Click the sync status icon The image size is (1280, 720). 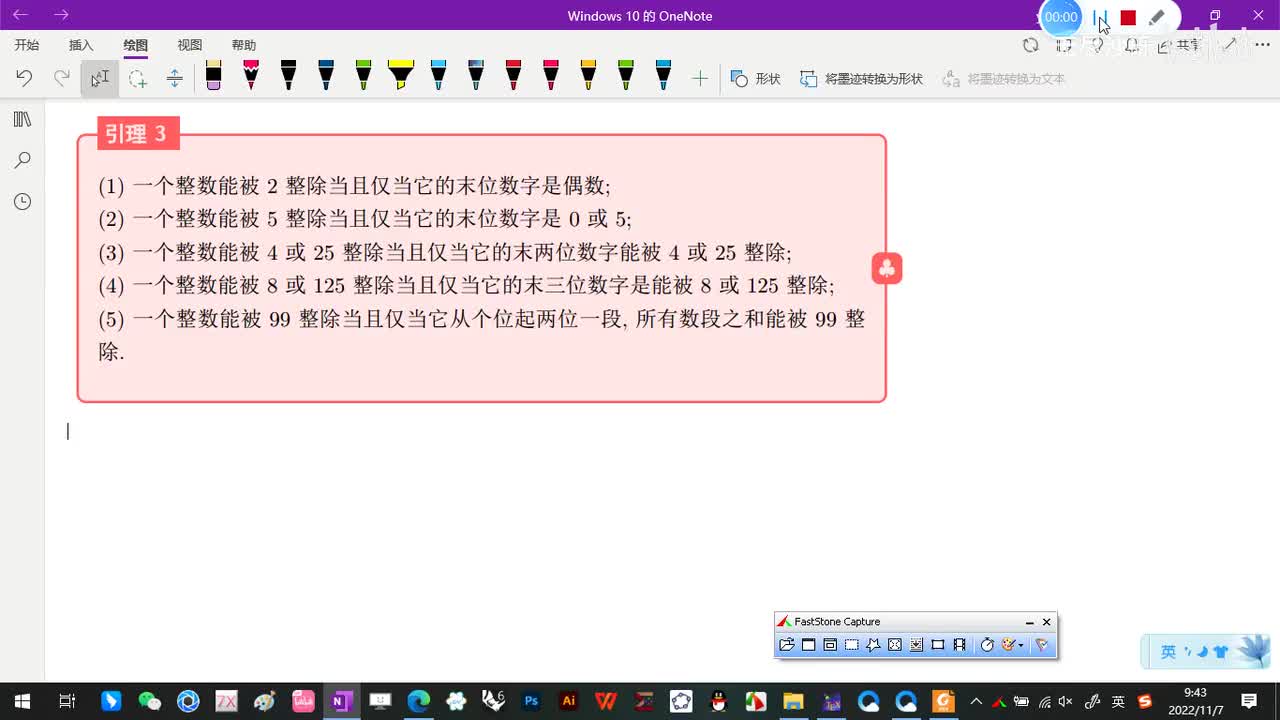[1031, 45]
